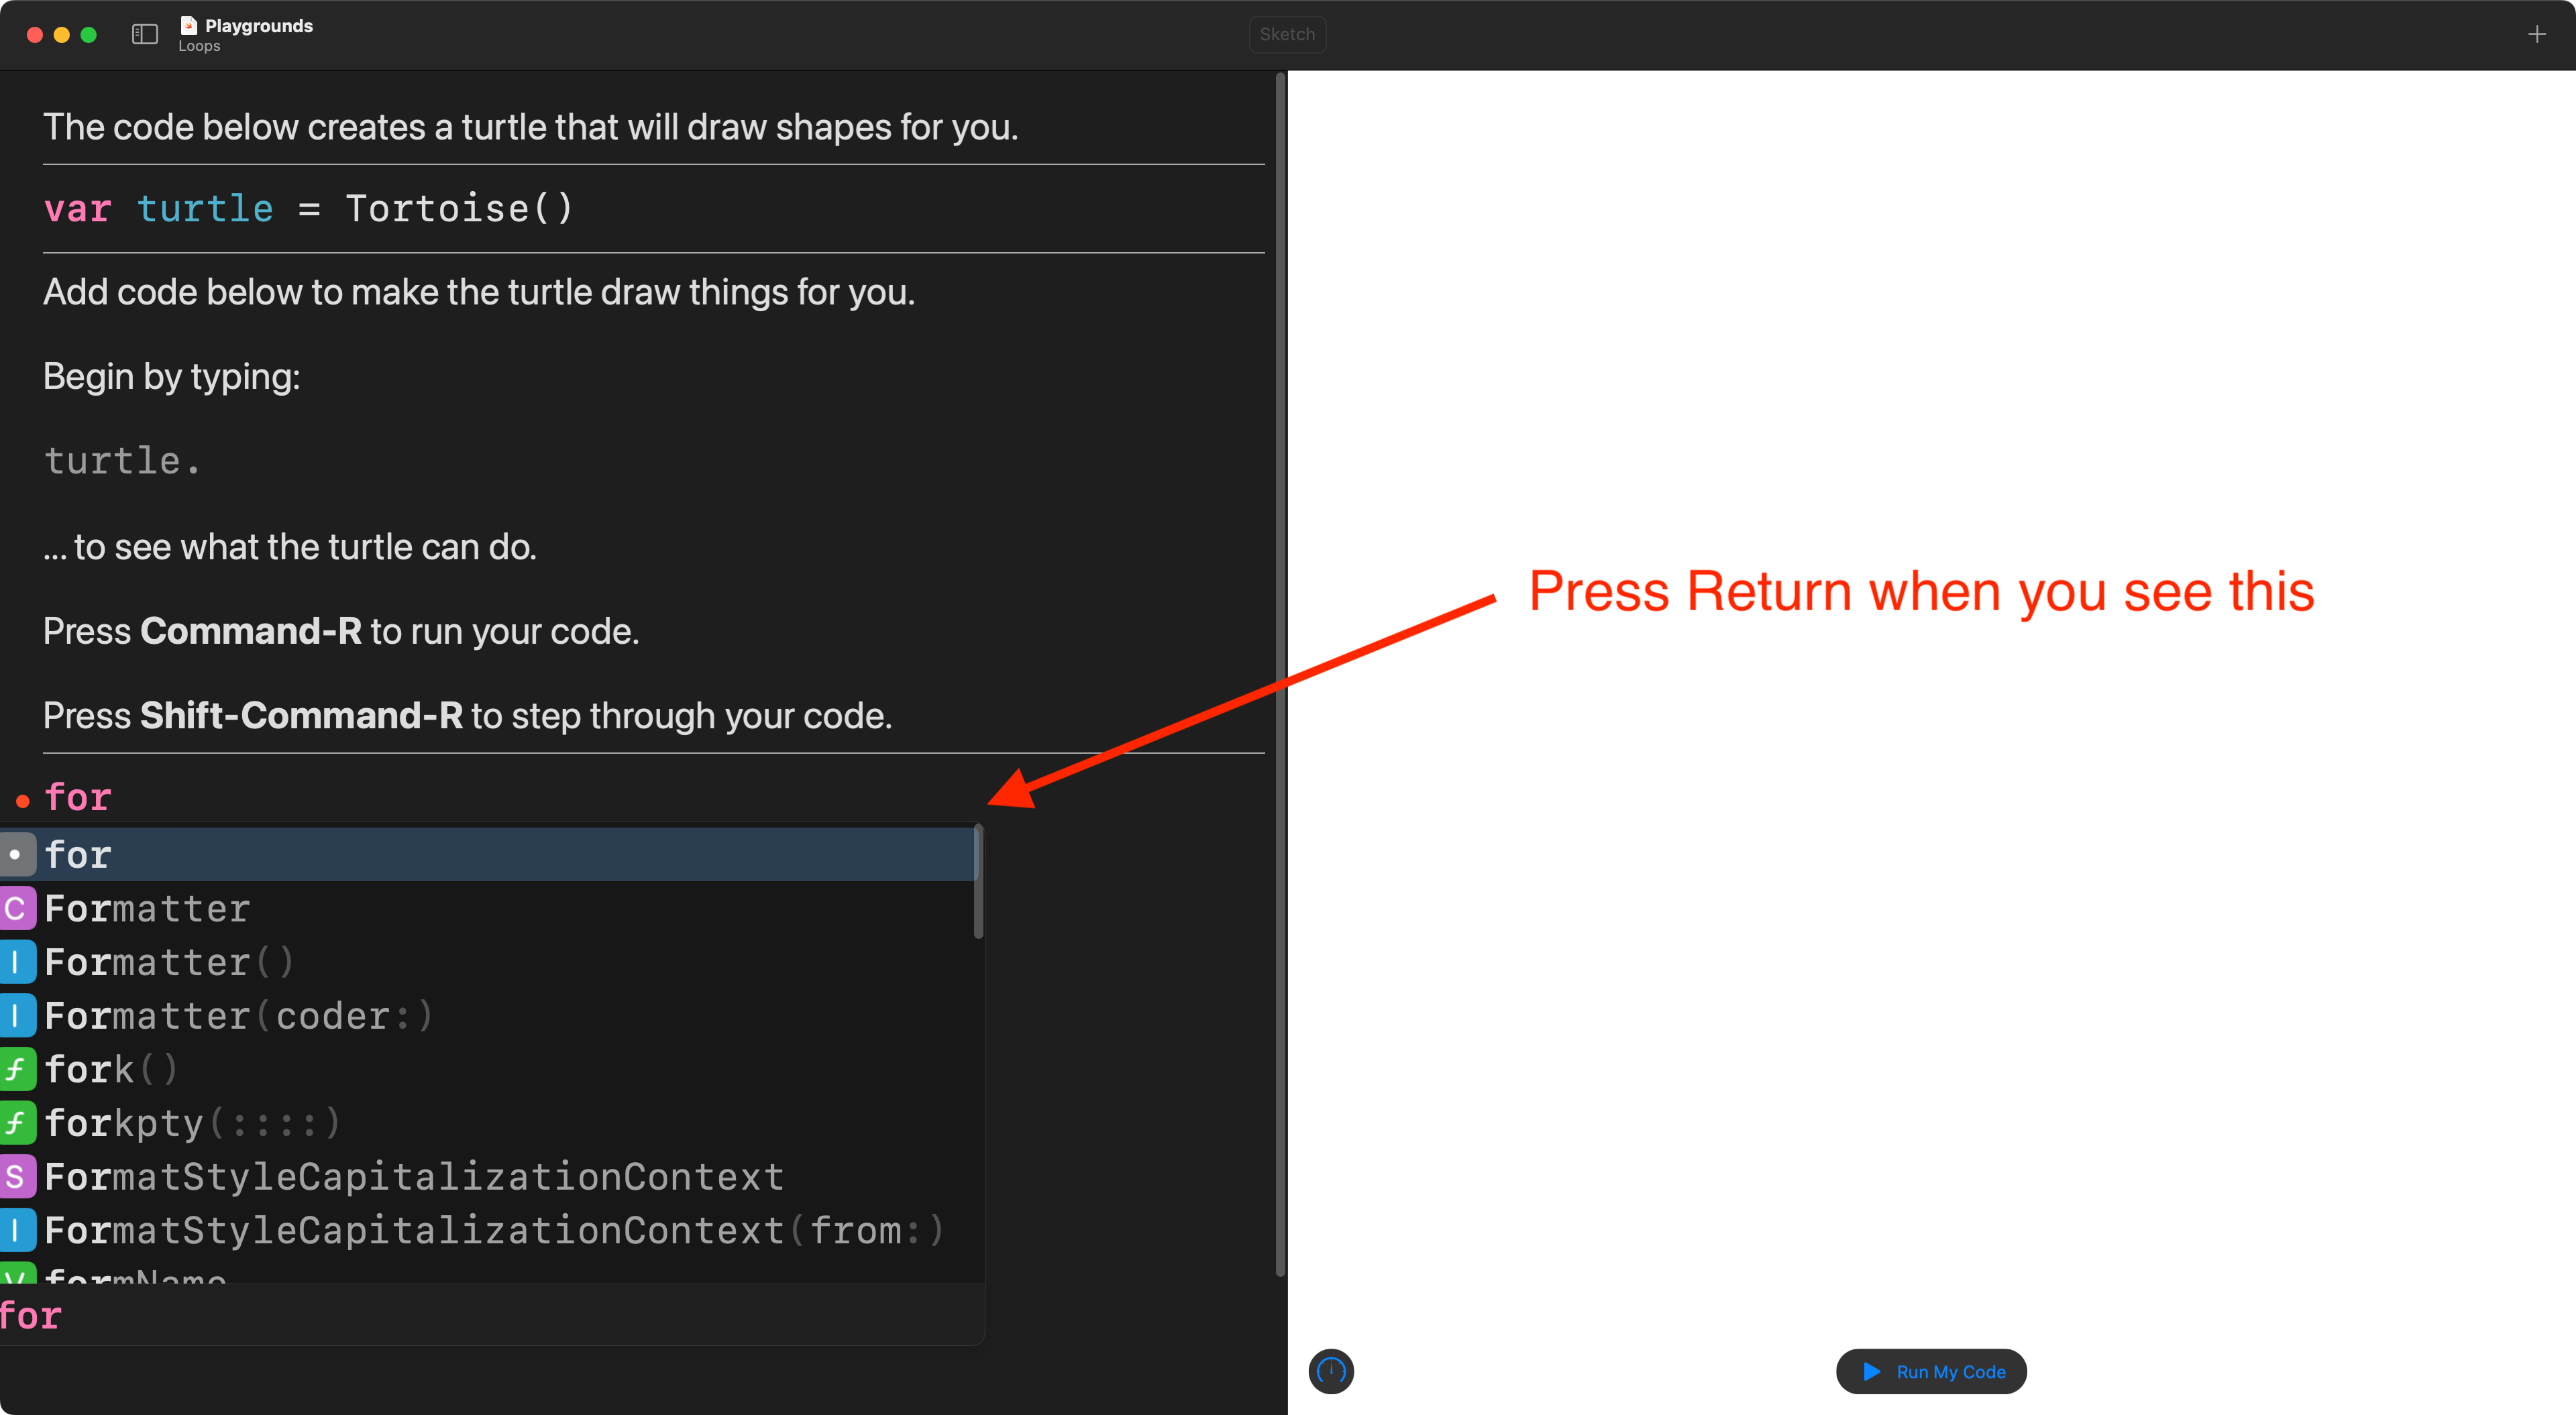Pick FormatStyleCapitalizationContext(from:) suggestion
This screenshot has width=2576, height=1415.
point(495,1230)
